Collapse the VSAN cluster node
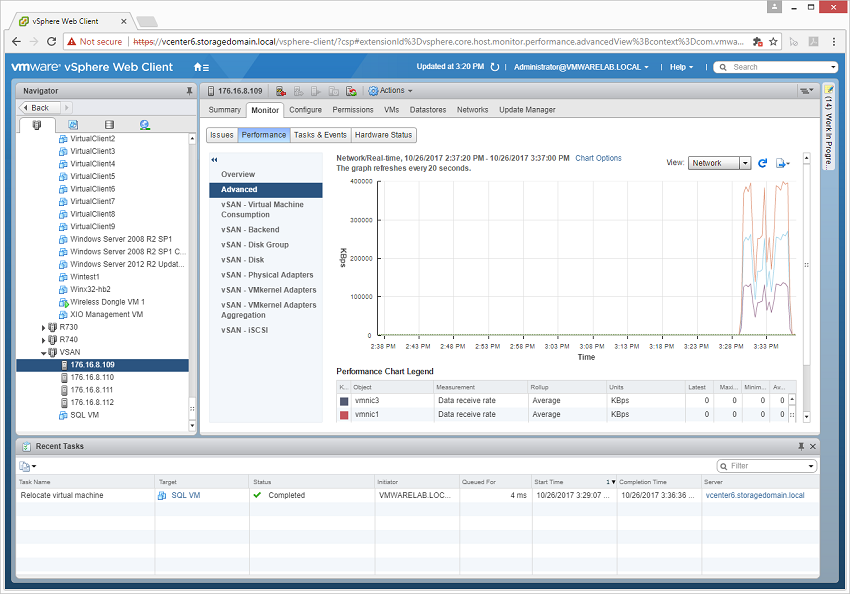The width and height of the screenshot is (850, 594). point(43,353)
